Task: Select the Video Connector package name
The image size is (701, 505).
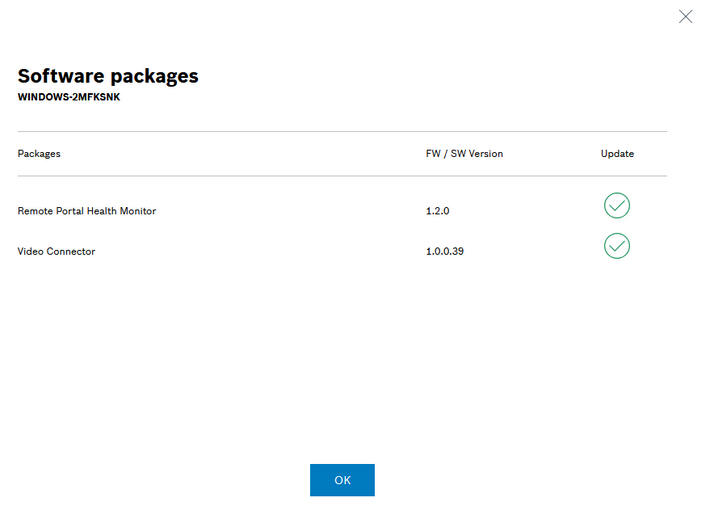Action: [57, 251]
